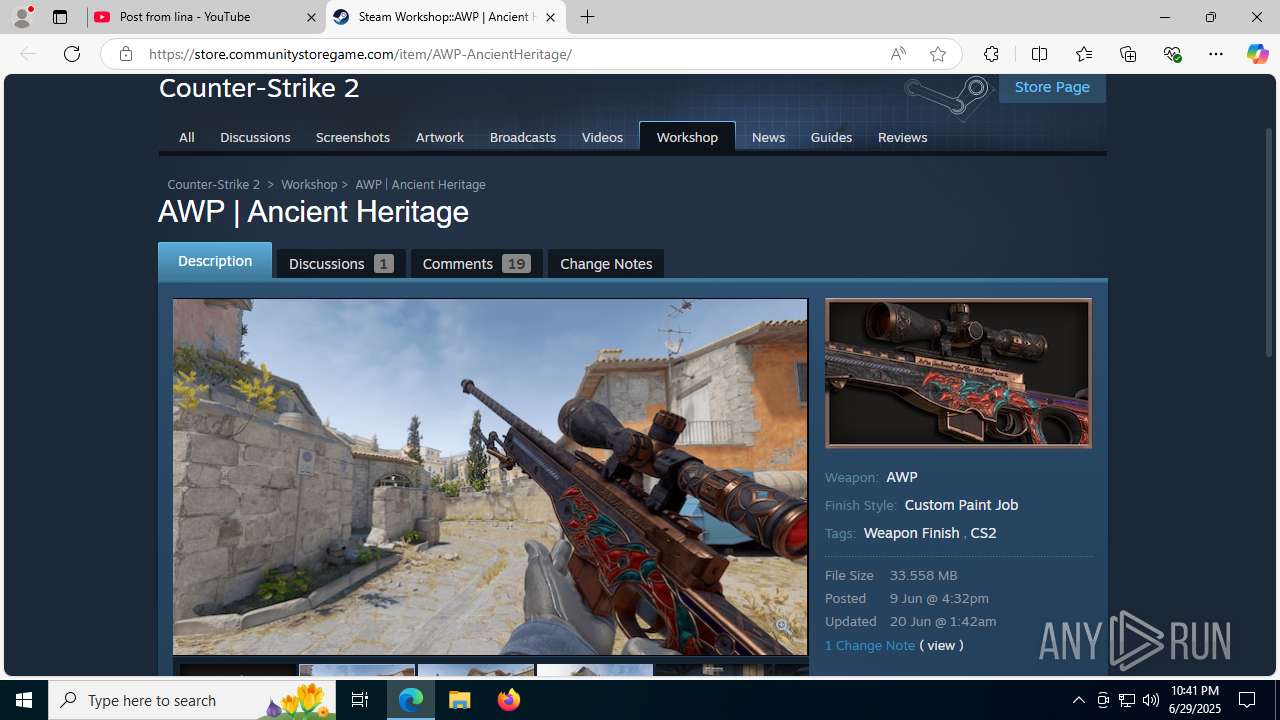Click the CS2 tag
The height and width of the screenshot is (720, 1280).
tap(983, 533)
